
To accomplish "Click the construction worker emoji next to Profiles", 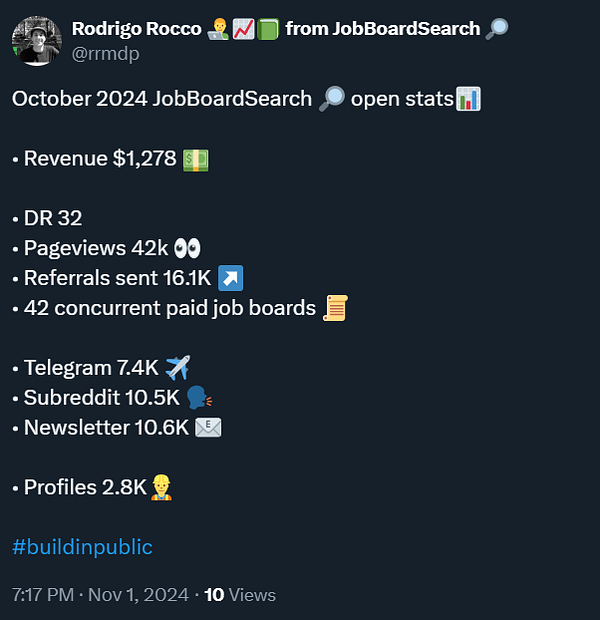I will (x=161, y=488).
